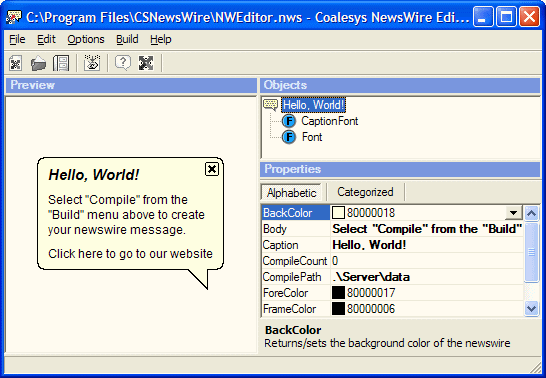Open the Build menu

[x=127, y=39]
